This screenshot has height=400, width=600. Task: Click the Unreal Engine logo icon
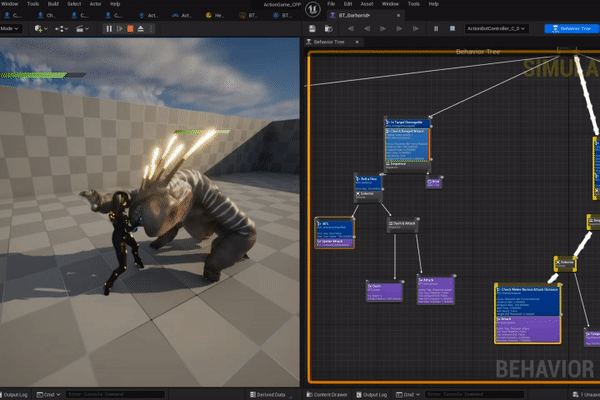(x=313, y=9)
